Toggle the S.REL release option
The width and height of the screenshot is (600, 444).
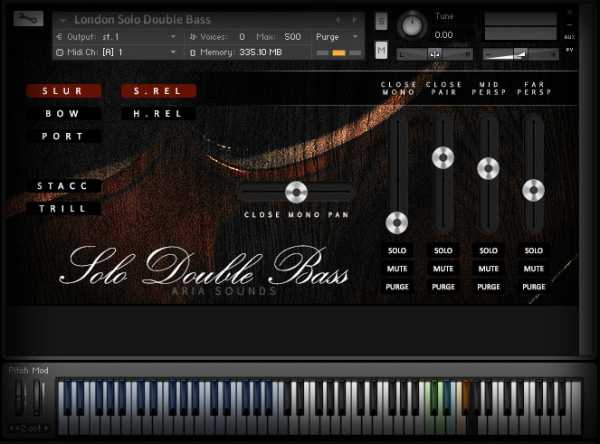click(x=158, y=91)
